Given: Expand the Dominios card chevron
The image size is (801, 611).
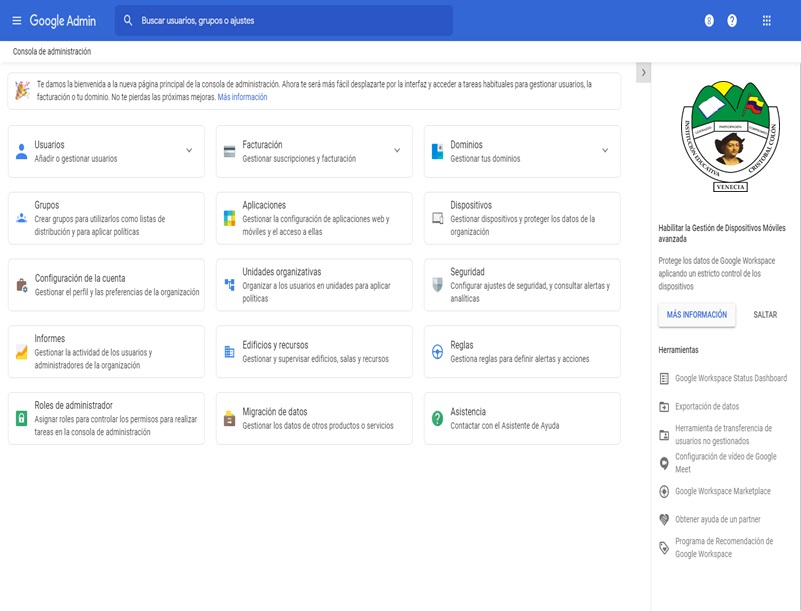Looking at the screenshot, I should point(605,151).
